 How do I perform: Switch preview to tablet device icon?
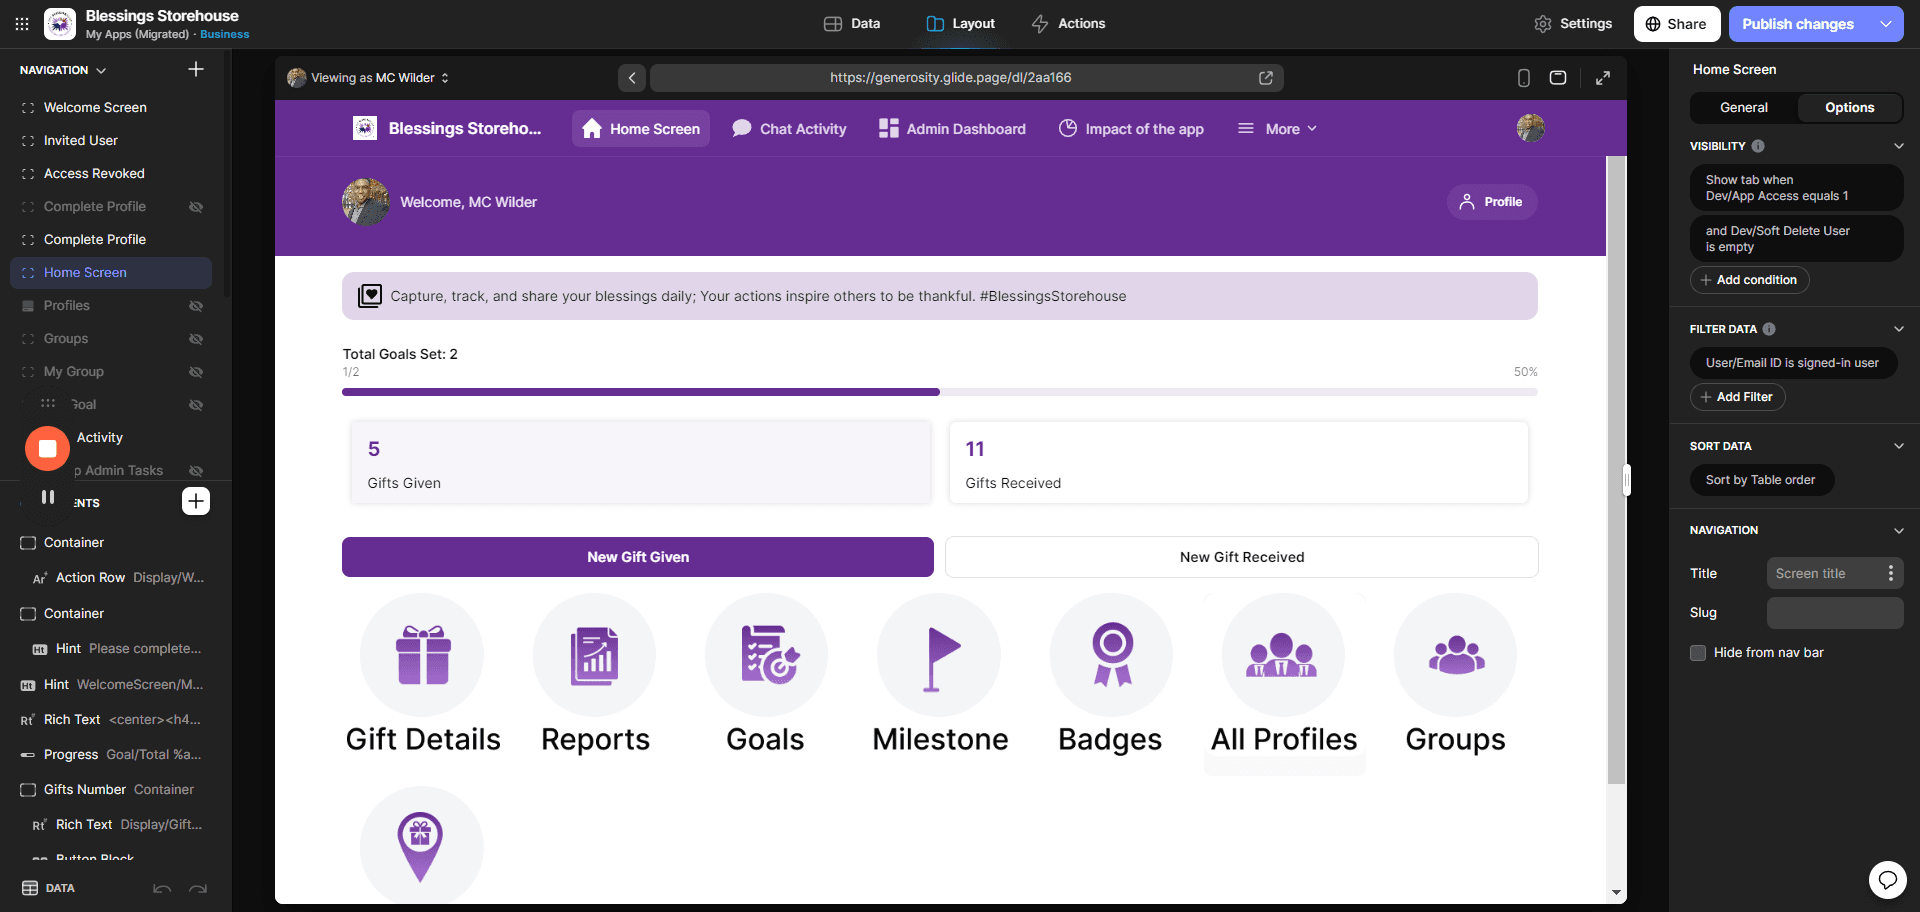click(1558, 78)
